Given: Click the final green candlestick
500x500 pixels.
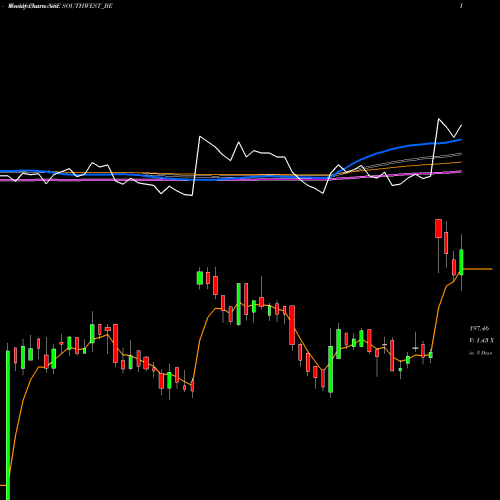Looking at the screenshot, I should pos(461,262).
